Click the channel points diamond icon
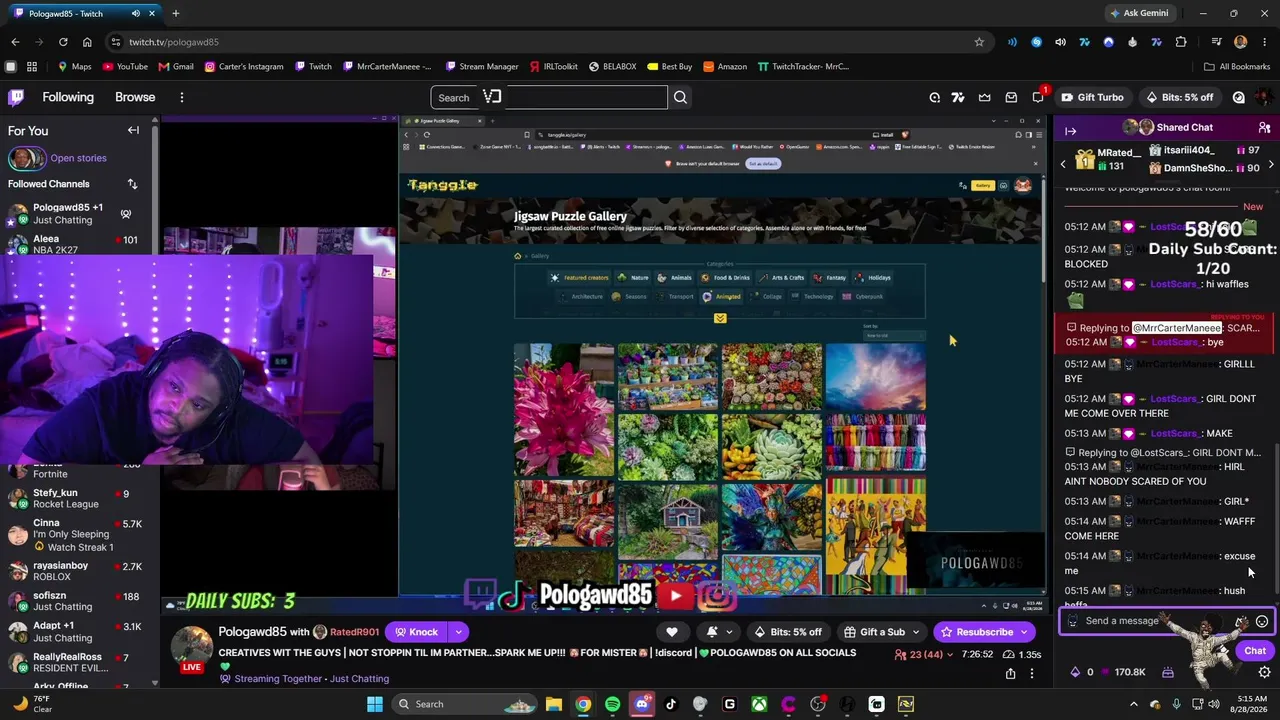1280x720 pixels. 1075,672
